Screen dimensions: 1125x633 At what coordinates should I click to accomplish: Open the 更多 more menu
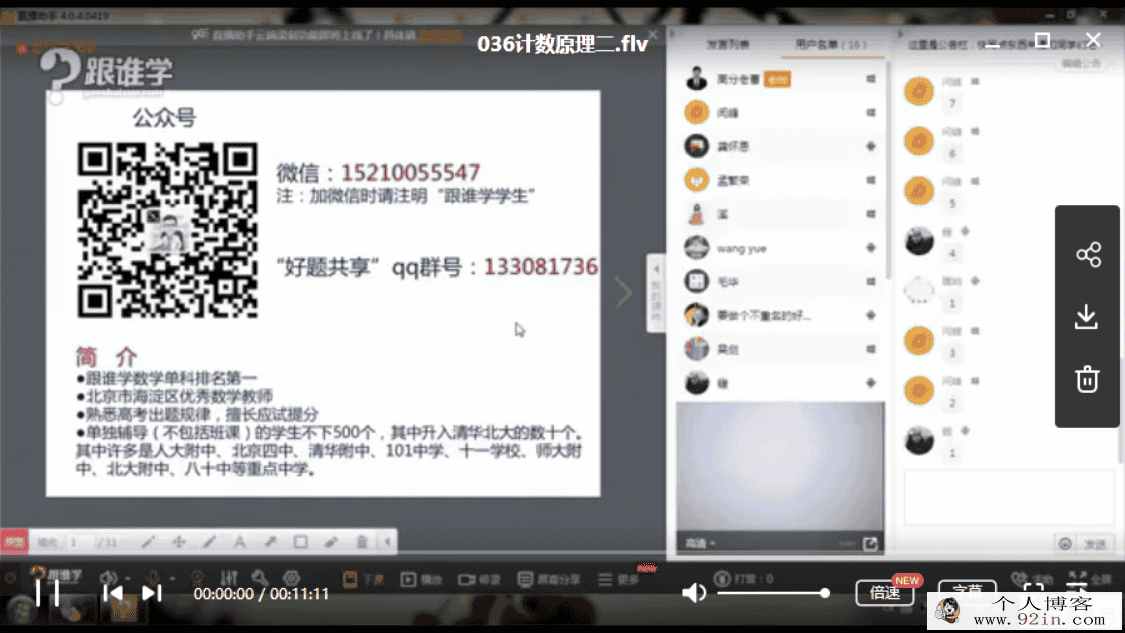click(618, 579)
